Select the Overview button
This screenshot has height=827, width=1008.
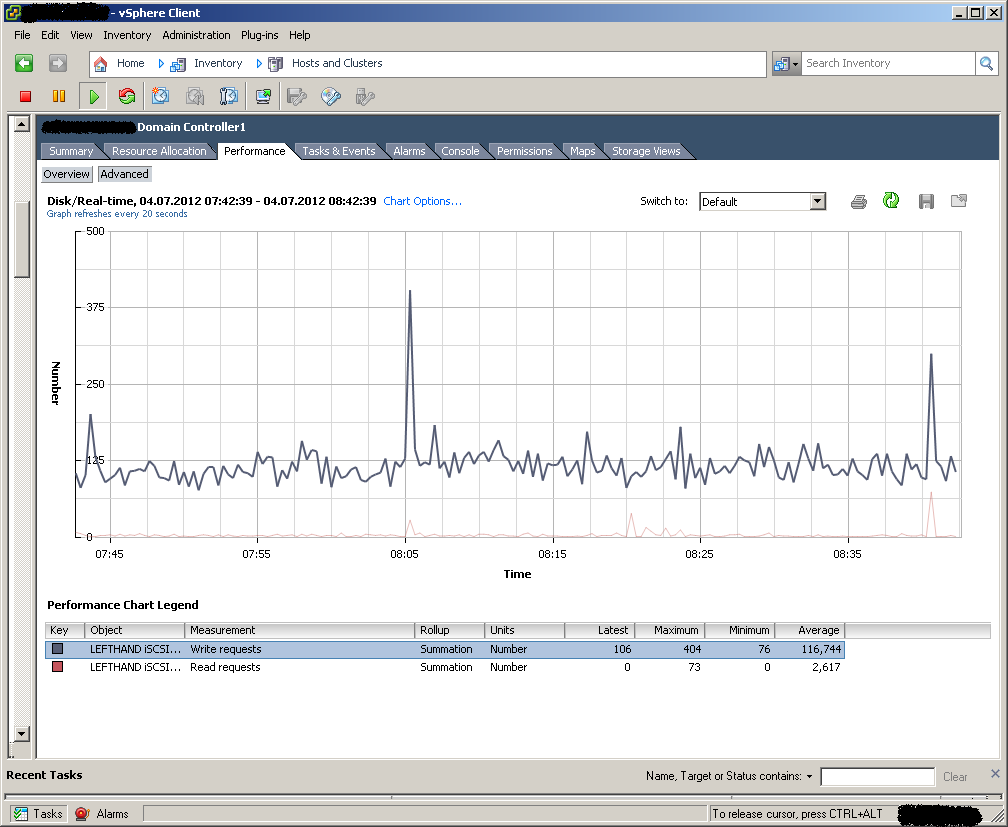[66, 174]
